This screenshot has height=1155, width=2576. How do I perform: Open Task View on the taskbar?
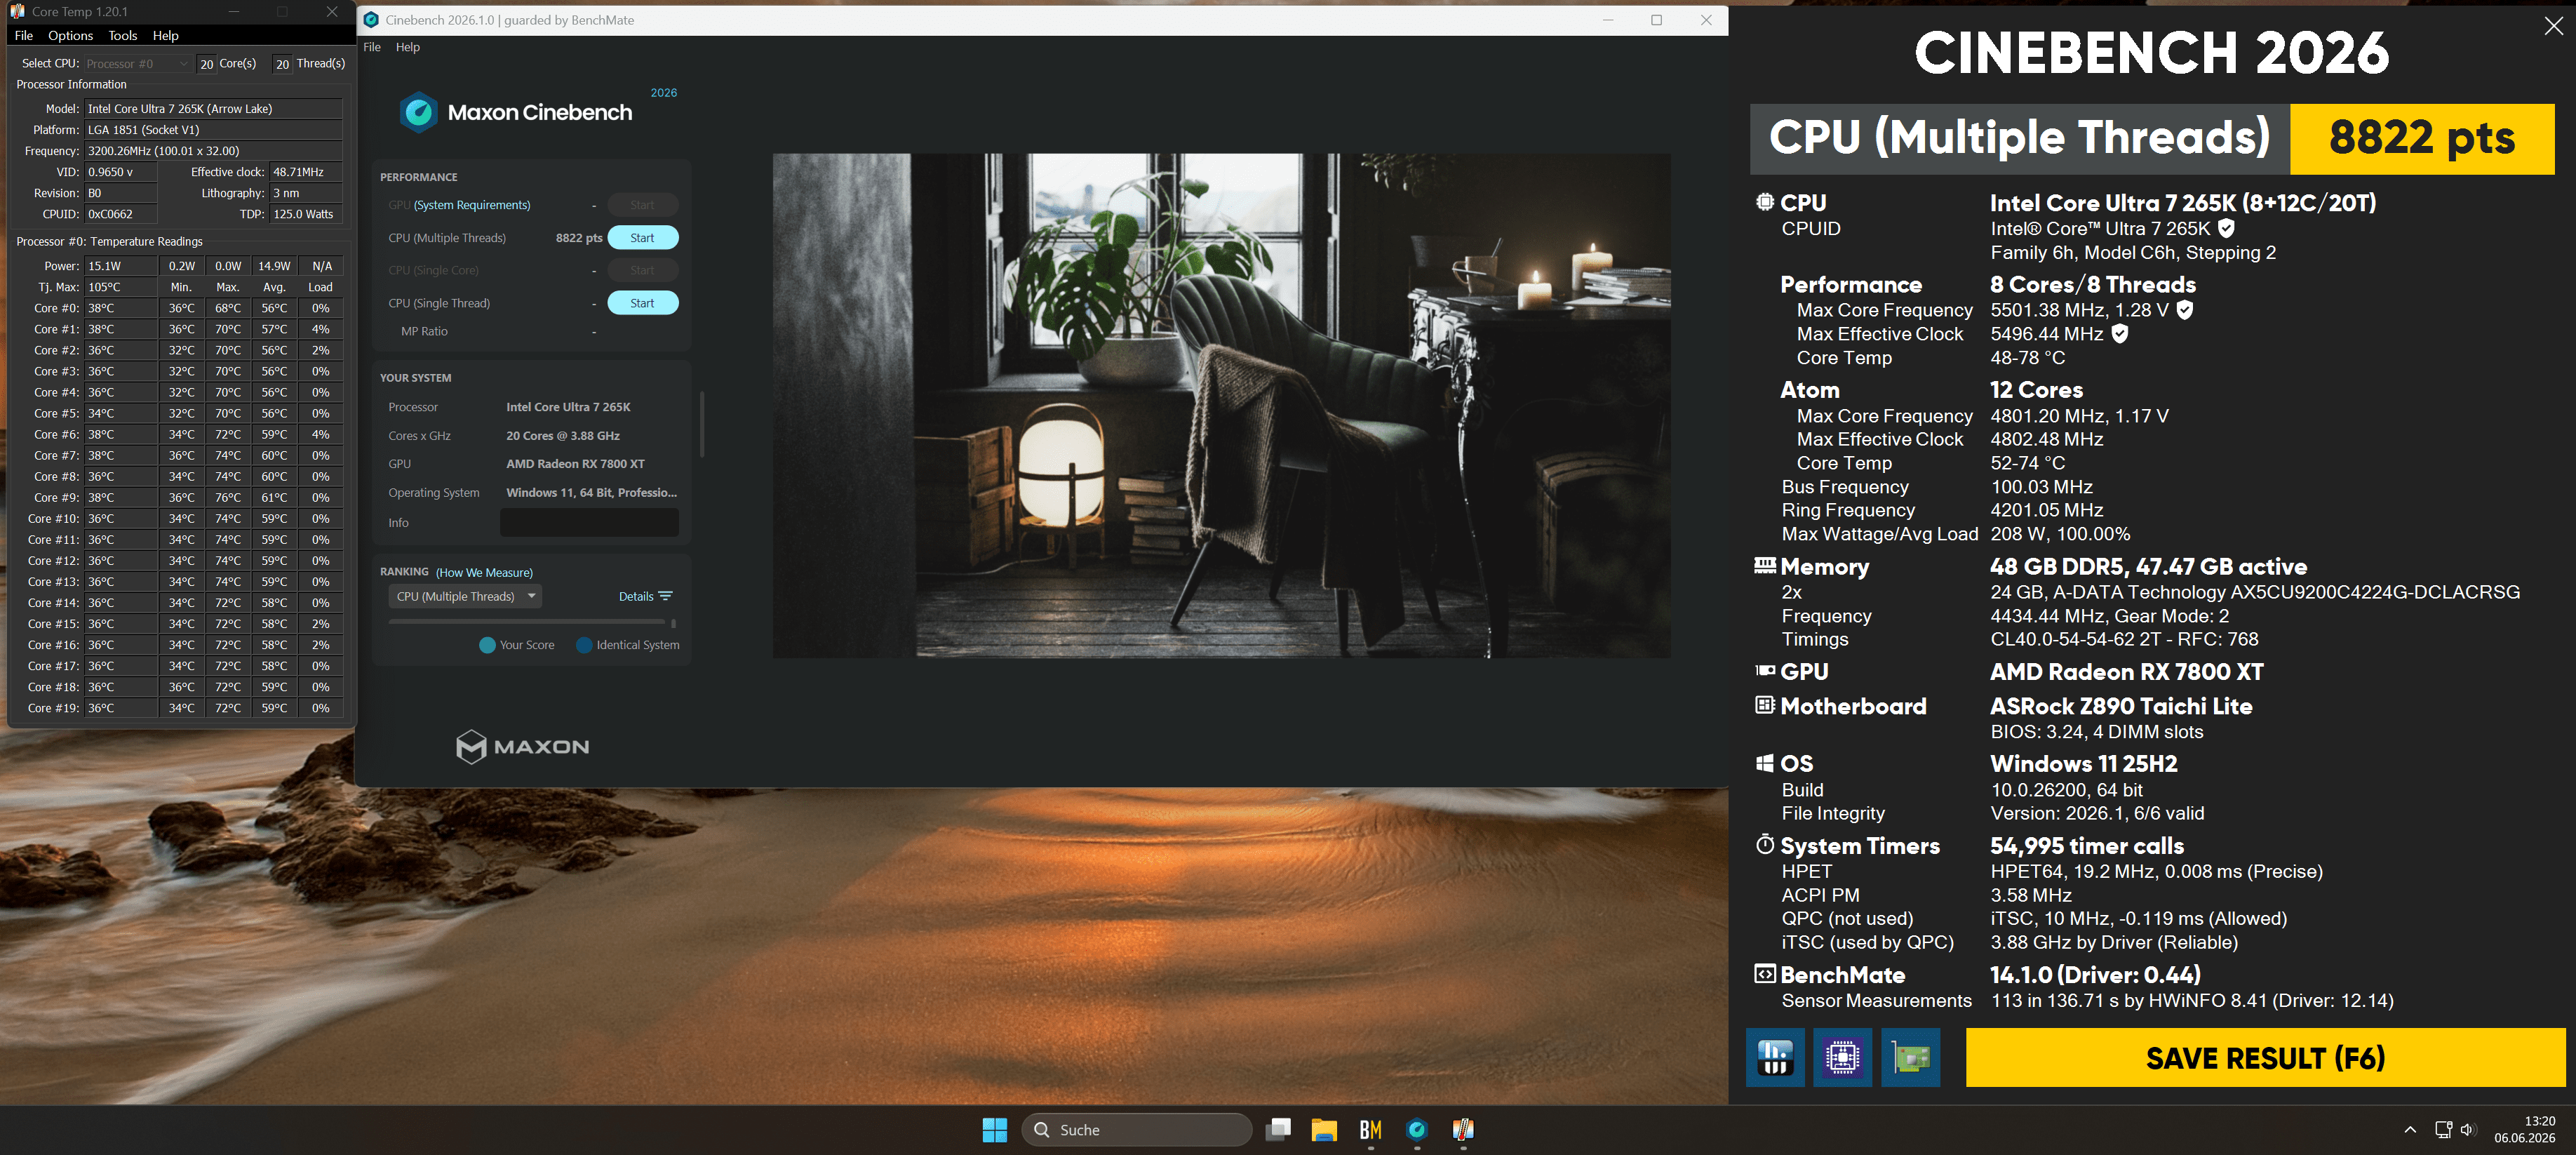click(x=1278, y=1130)
